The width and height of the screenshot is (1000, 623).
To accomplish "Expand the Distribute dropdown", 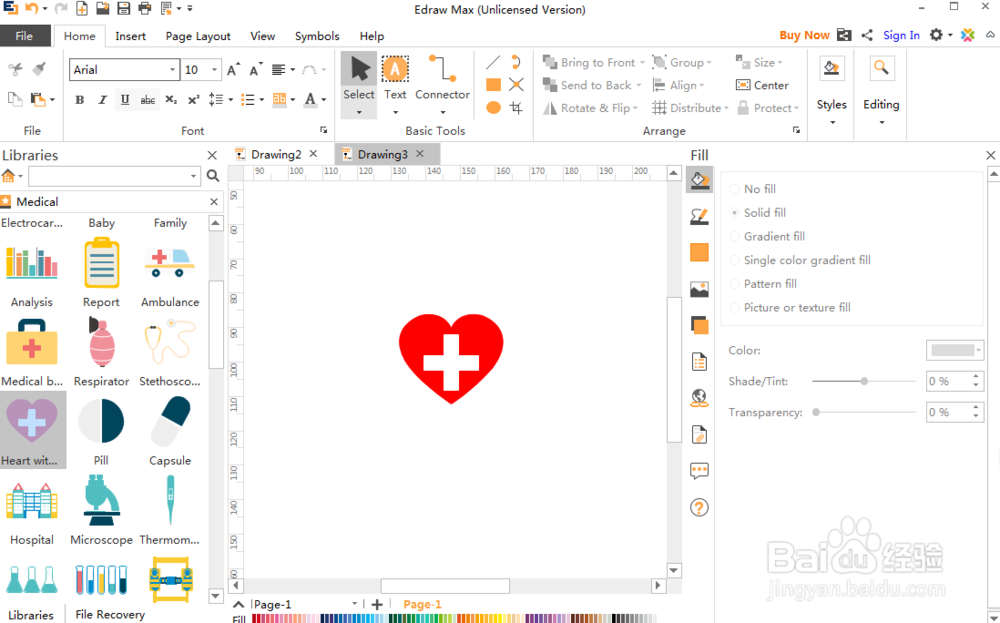I will [726, 108].
